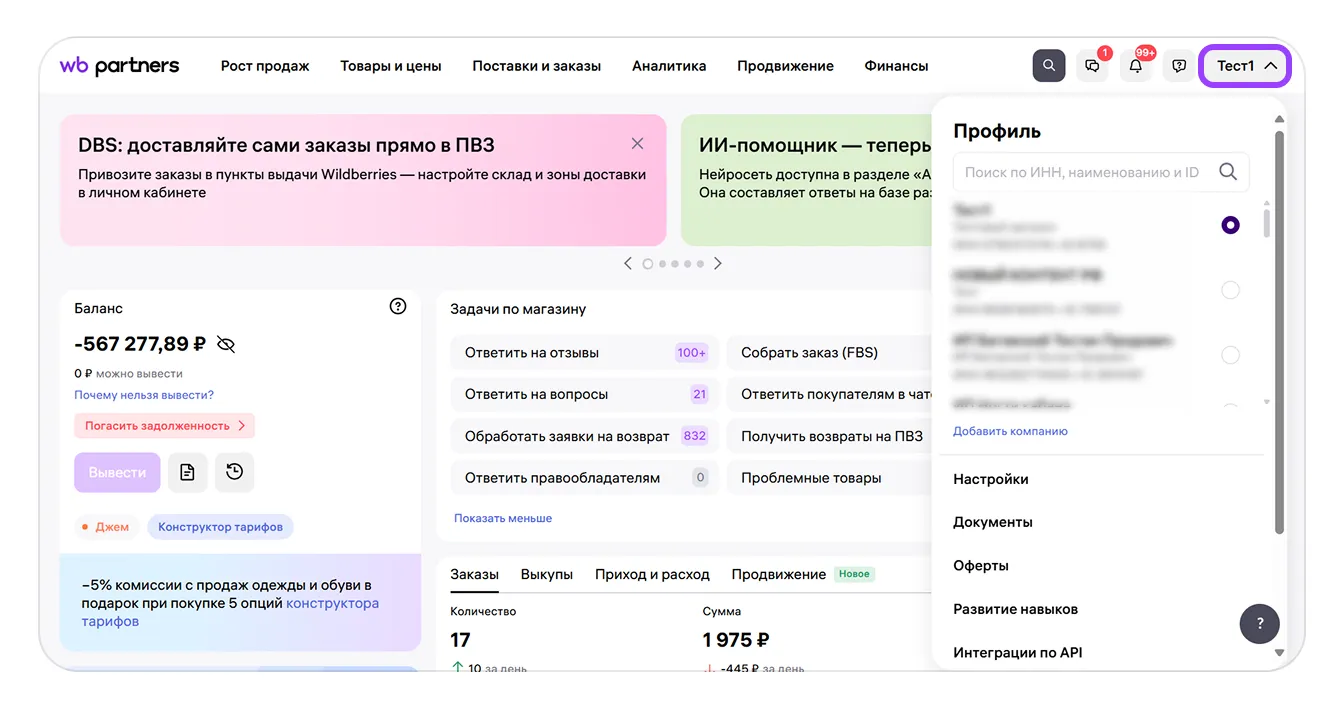Open Ответить на отзывы task
The image size is (1344, 708).
click(585, 352)
